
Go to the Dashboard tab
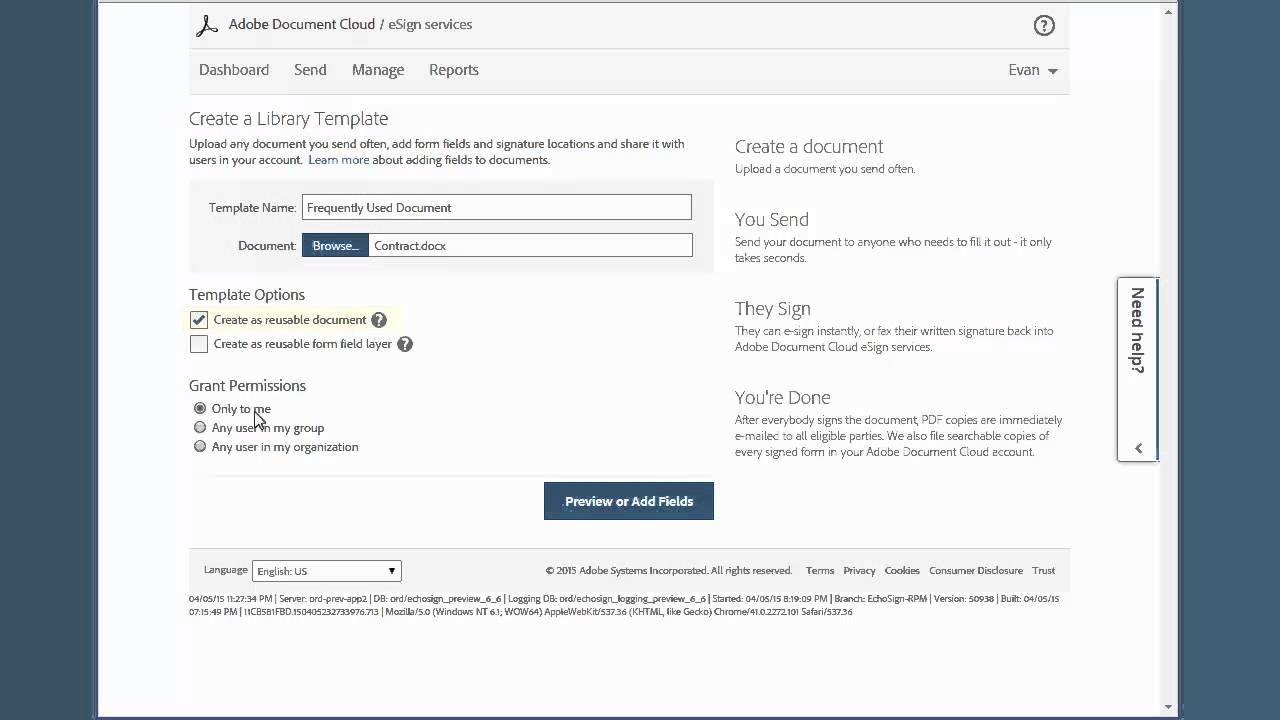(234, 70)
